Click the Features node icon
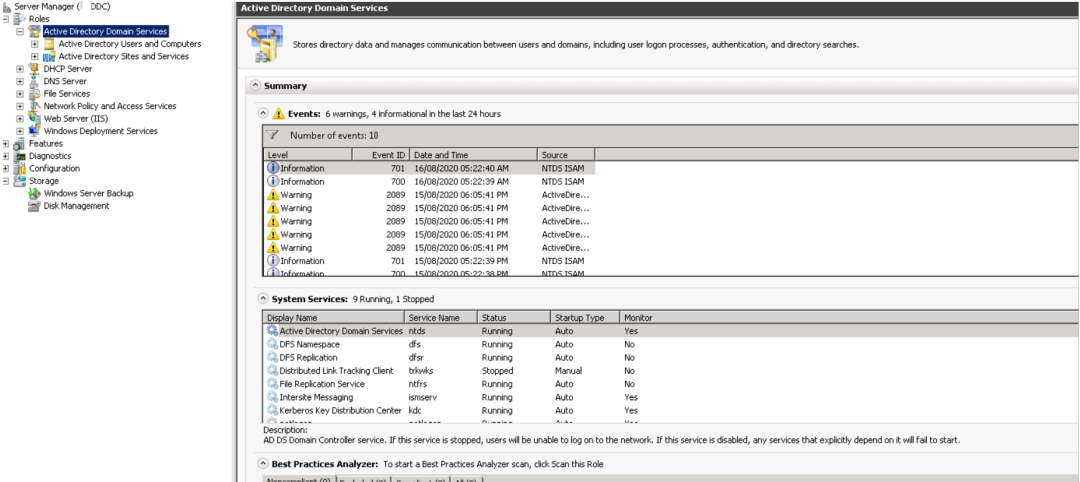The image size is (1080, 482). click(19, 143)
